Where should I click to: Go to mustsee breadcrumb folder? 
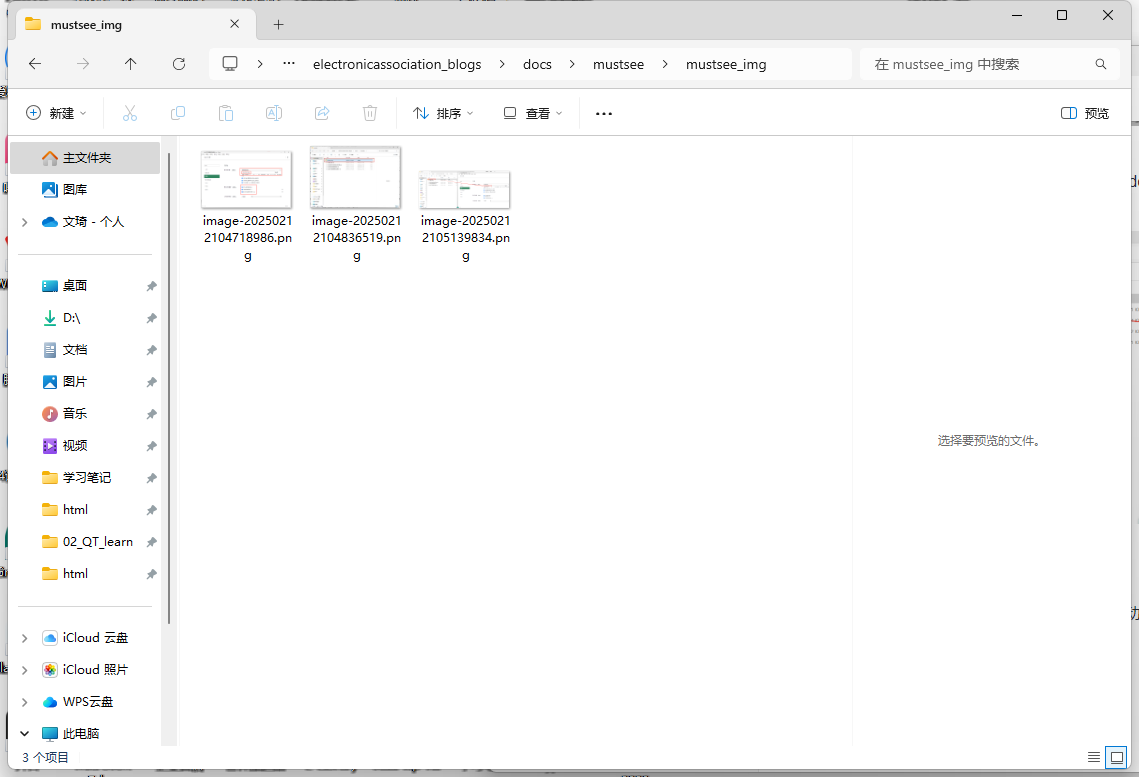coord(618,64)
